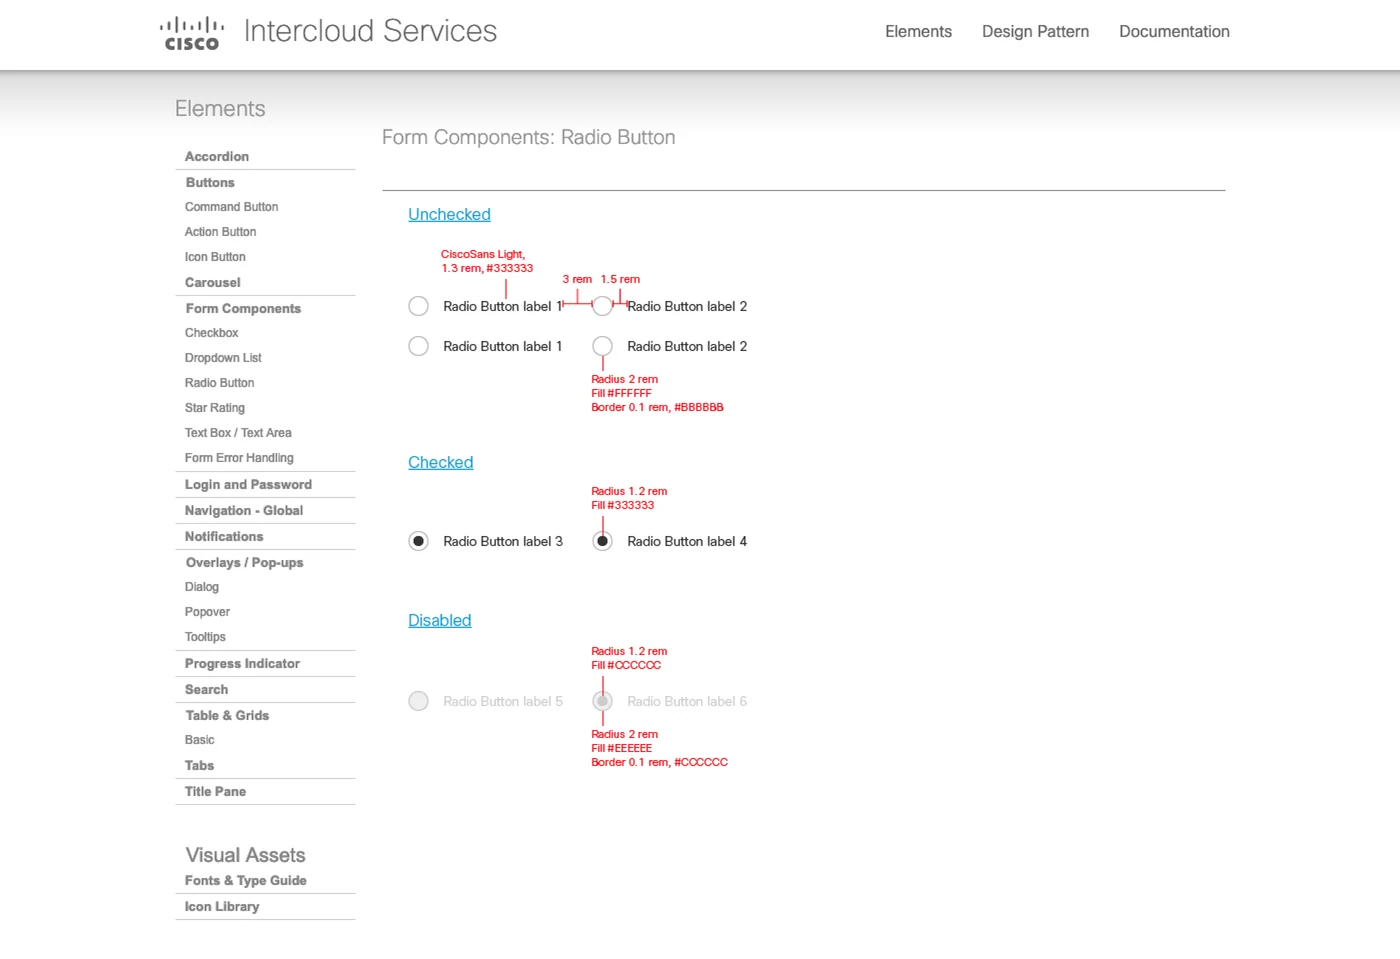Open Dialog sidebar entry
Viewport: 1400px width, 959px height.
tap(201, 587)
